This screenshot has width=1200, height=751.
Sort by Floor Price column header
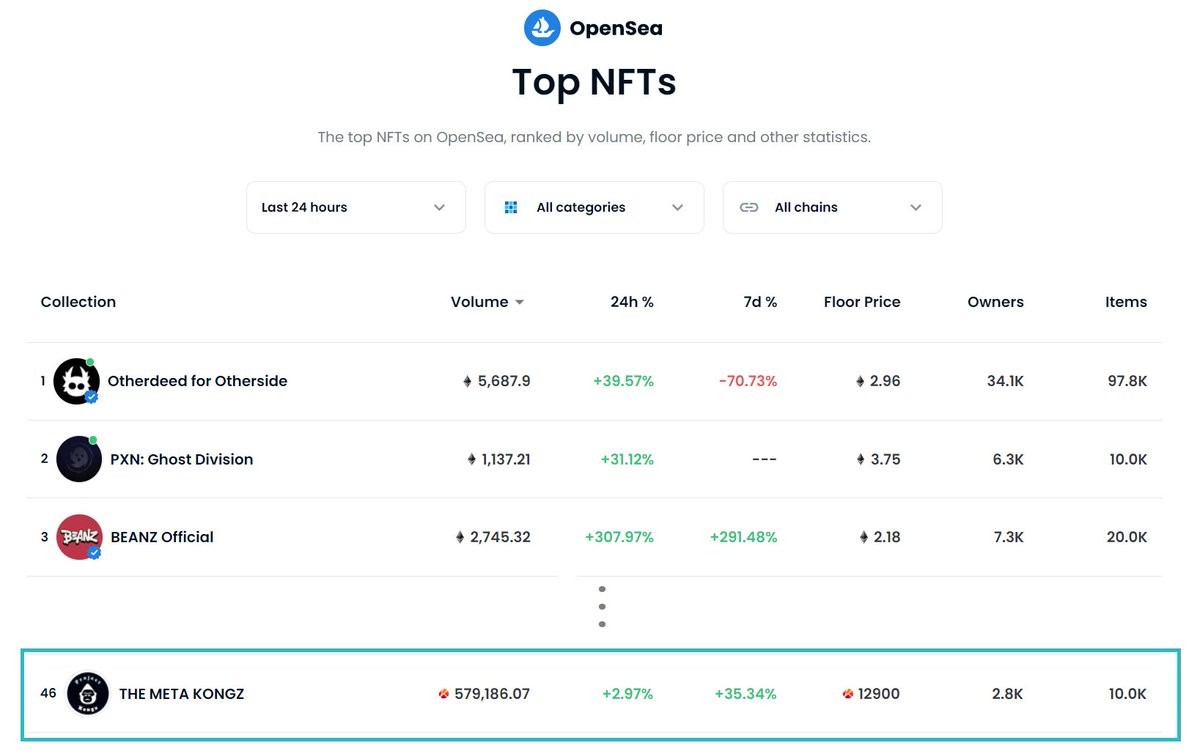point(862,302)
